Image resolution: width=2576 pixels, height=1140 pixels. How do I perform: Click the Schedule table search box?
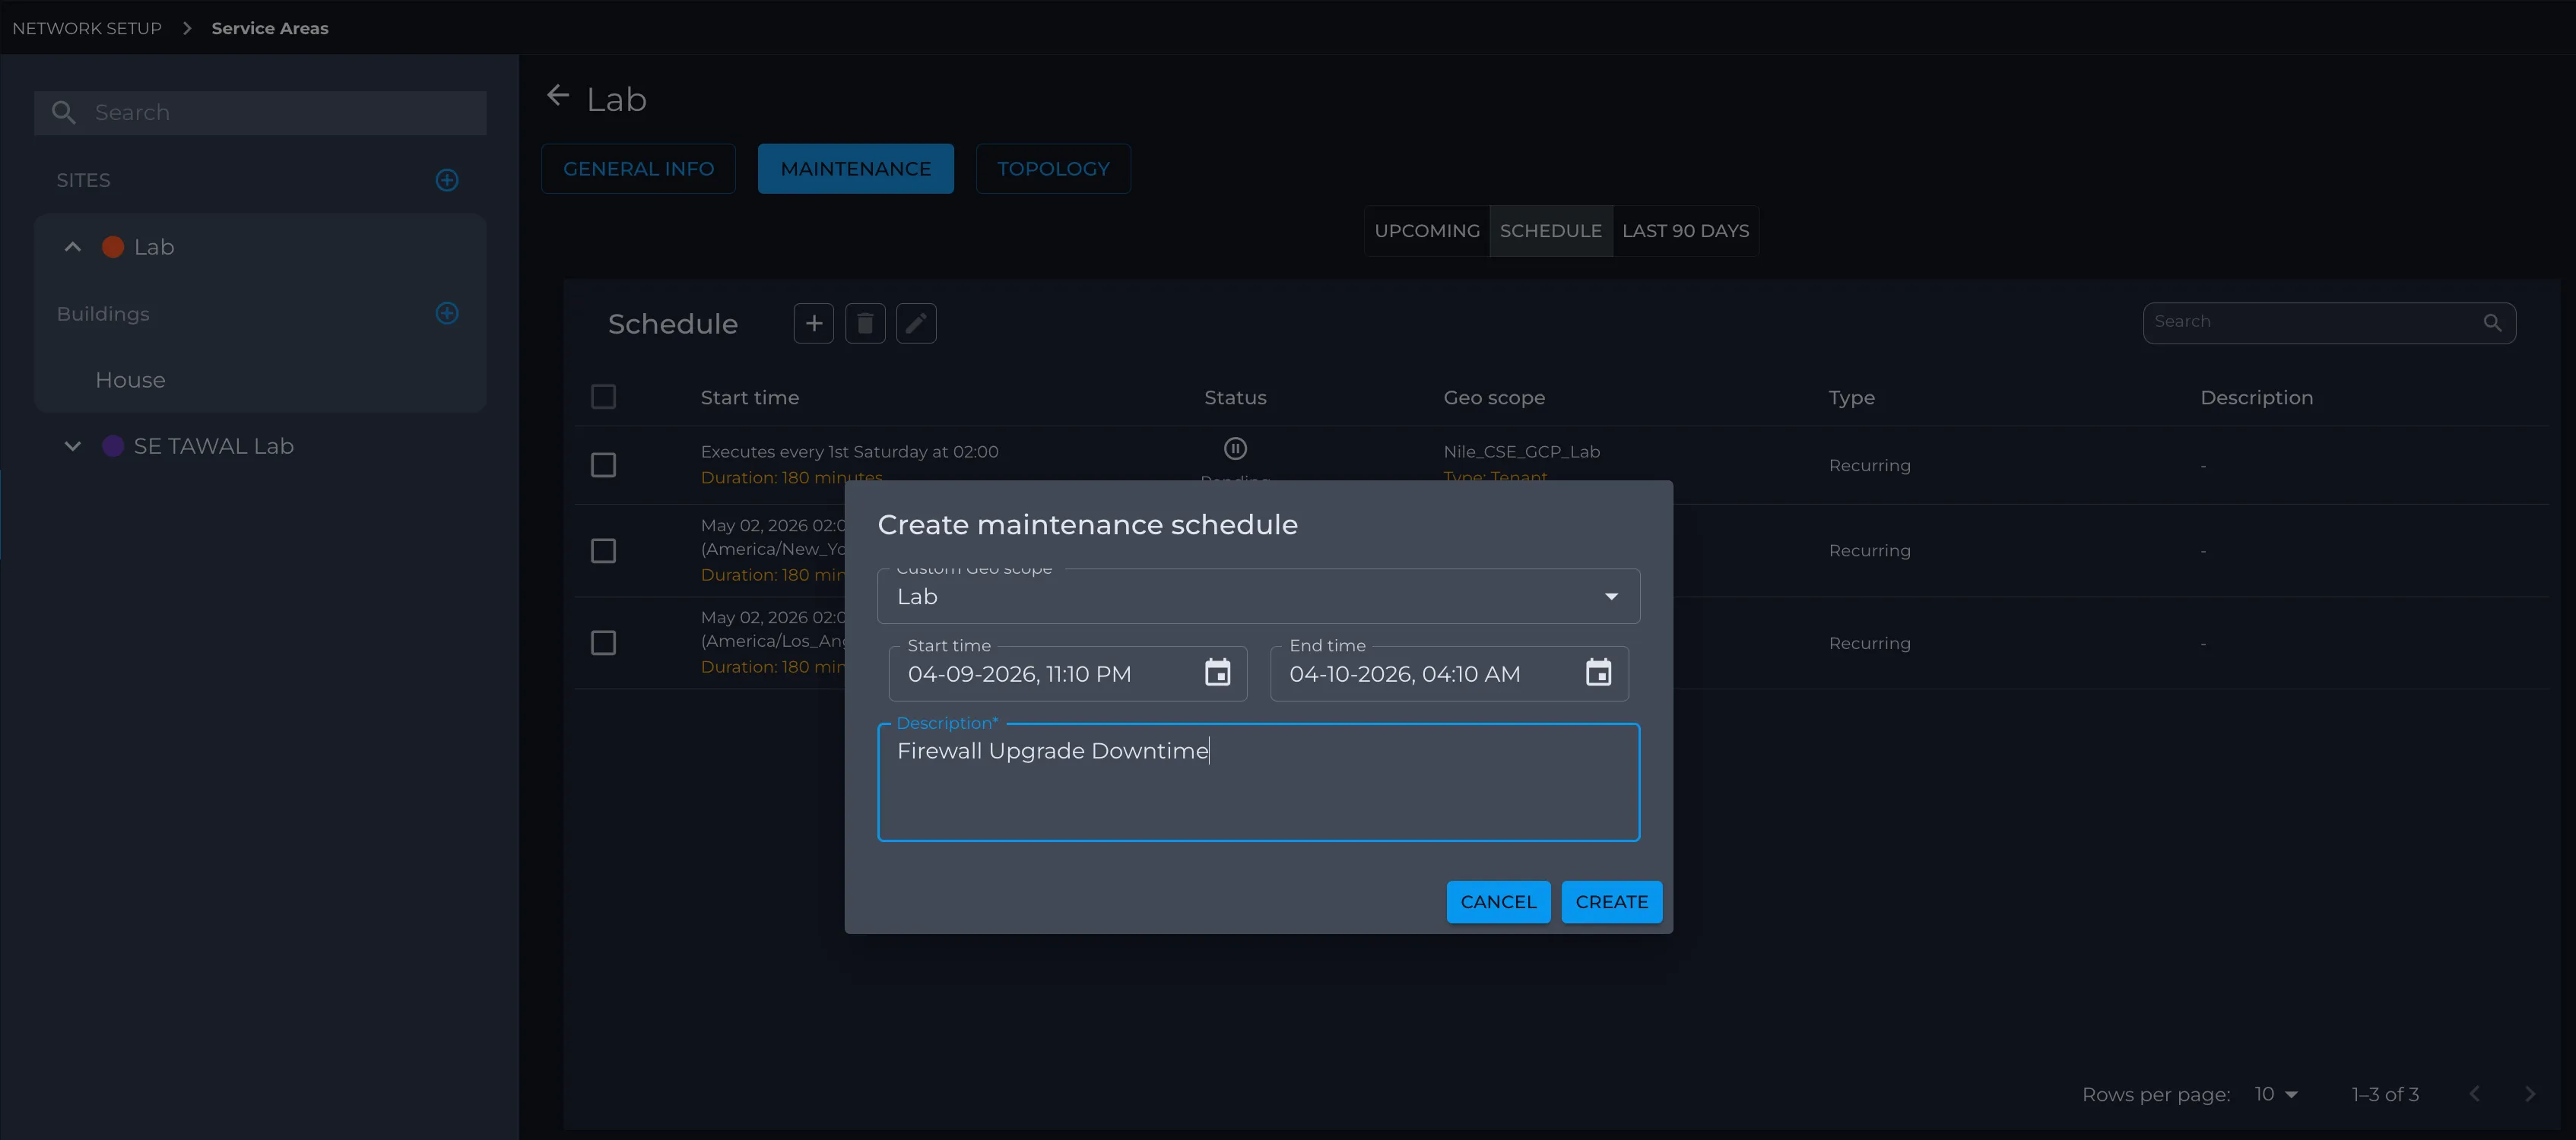pyautogui.click(x=2329, y=322)
